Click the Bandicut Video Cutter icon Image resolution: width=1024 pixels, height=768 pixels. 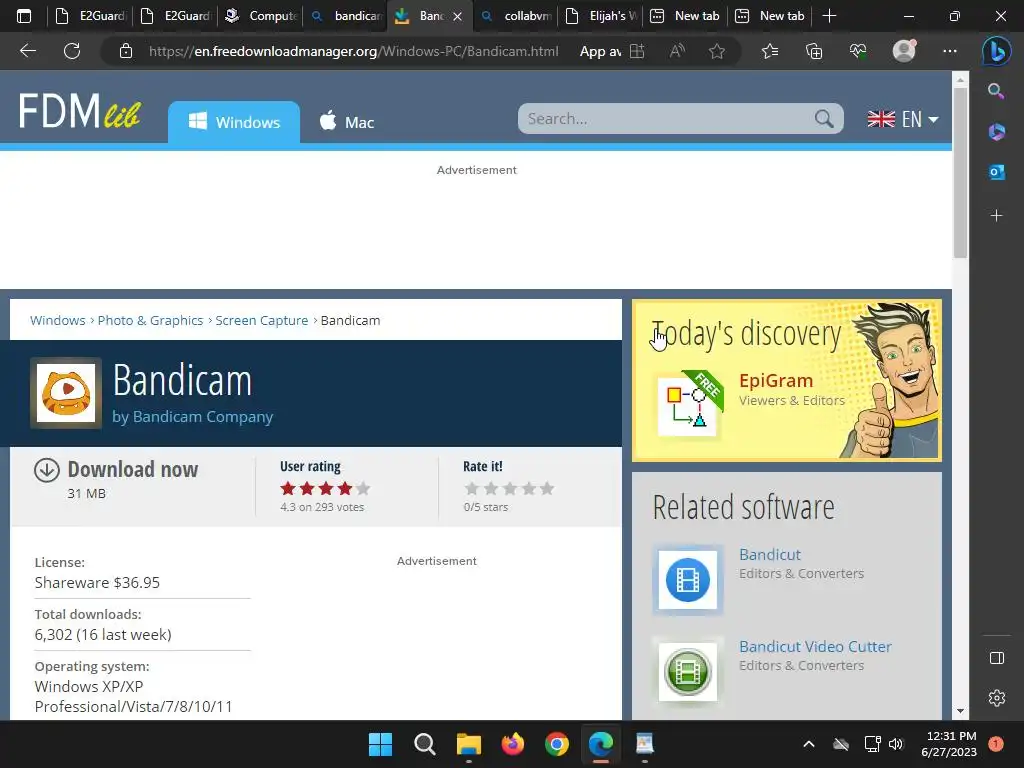688,671
